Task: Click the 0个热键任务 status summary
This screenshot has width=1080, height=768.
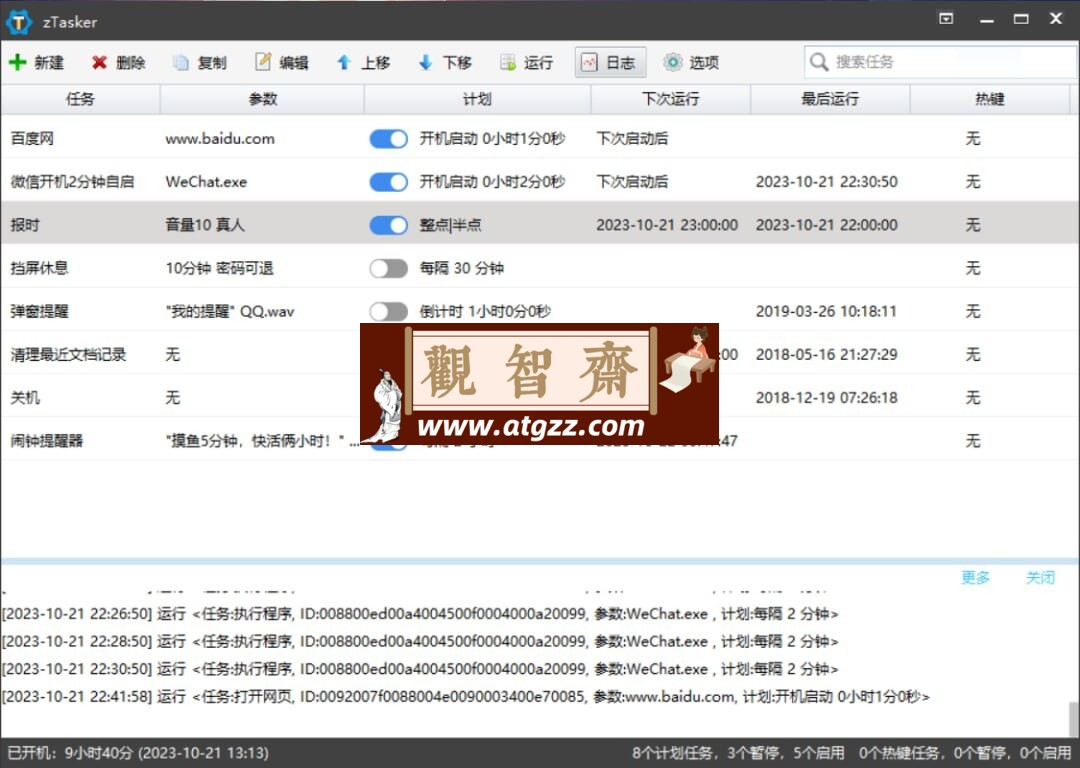Action: (x=965, y=753)
